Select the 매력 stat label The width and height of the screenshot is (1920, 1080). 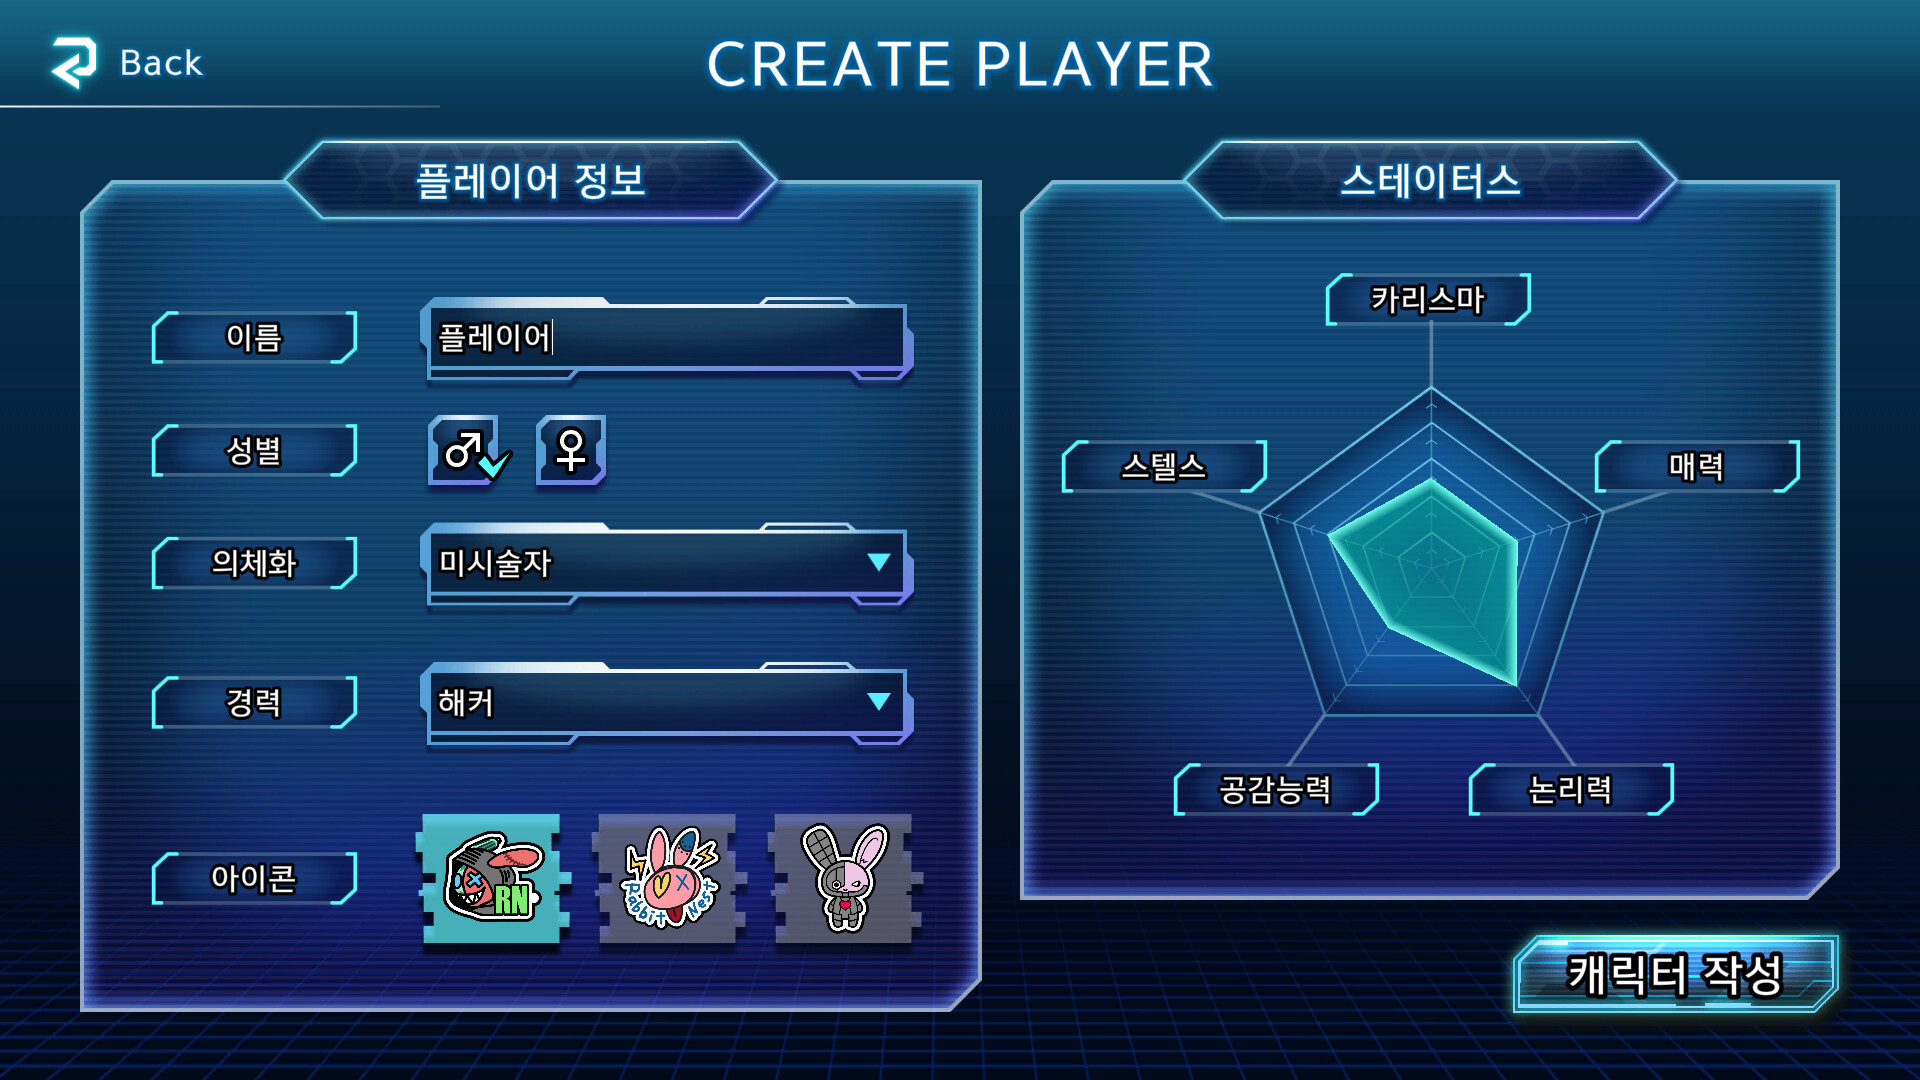pos(1697,466)
